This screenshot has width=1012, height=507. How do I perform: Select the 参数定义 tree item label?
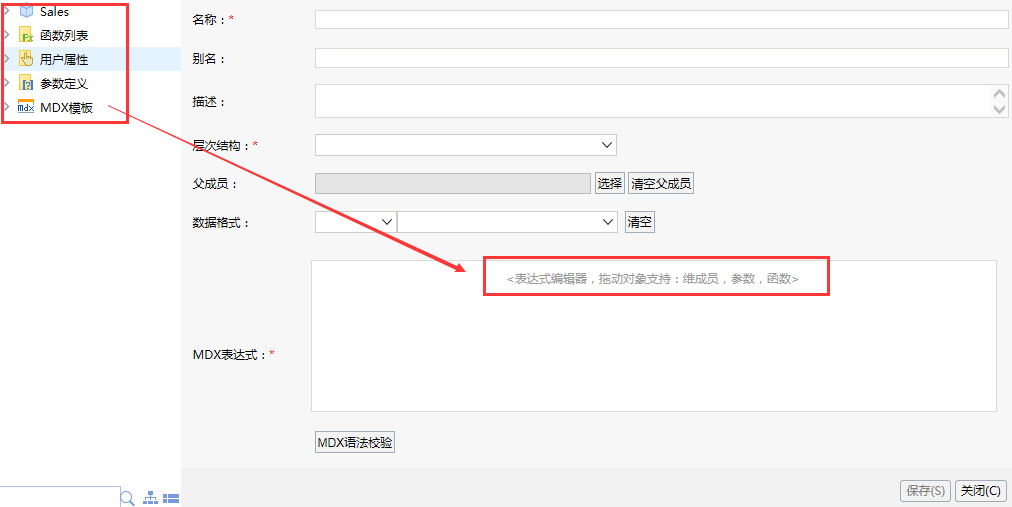tap(64, 83)
